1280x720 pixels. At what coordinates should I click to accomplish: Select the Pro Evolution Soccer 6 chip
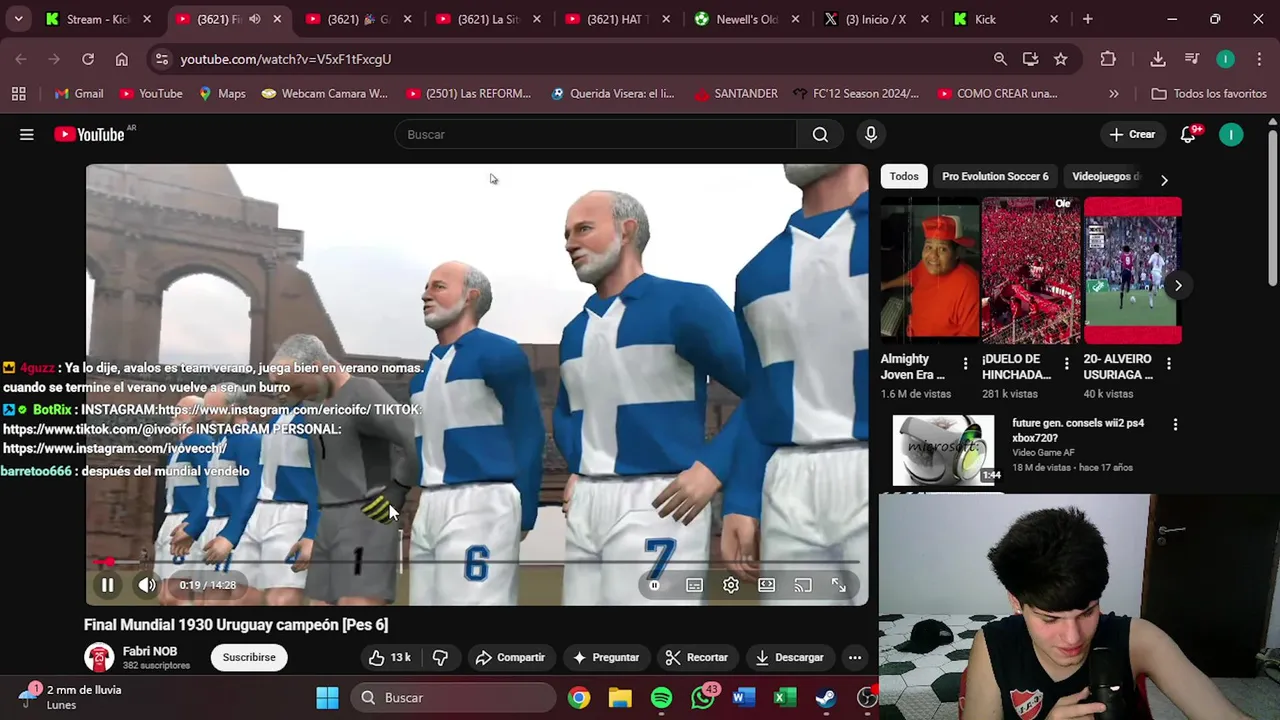(x=995, y=176)
